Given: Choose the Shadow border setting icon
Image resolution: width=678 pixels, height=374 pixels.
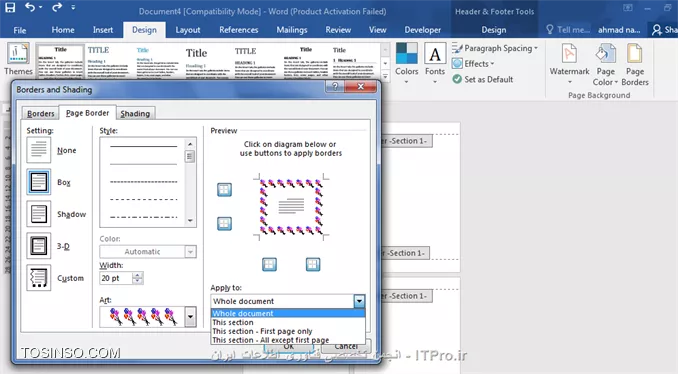Looking at the screenshot, I should coord(39,214).
